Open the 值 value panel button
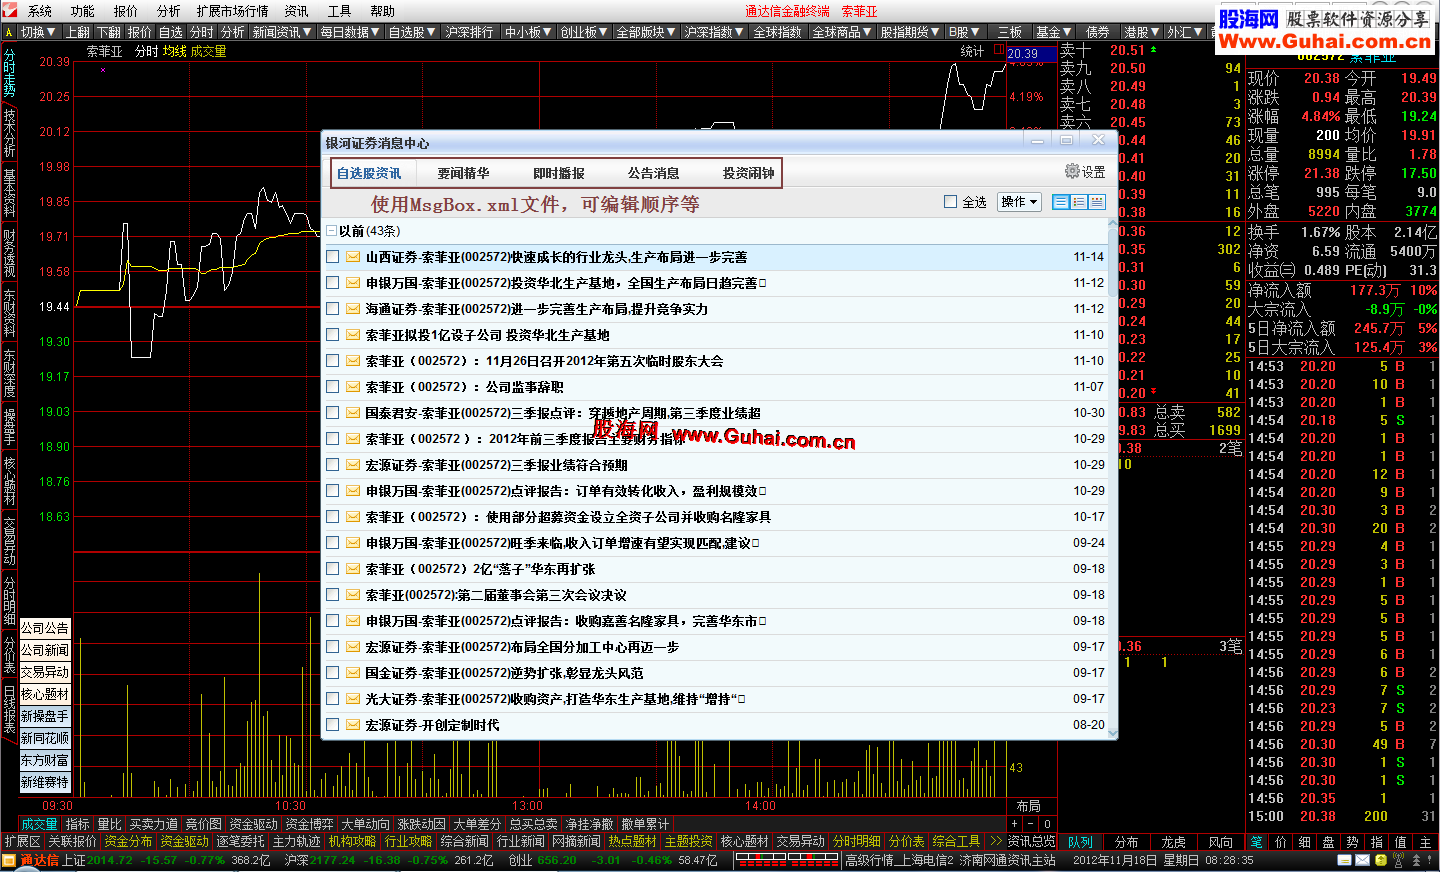The height and width of the screenshot is (872, 1440). [x=1401, y=842]
